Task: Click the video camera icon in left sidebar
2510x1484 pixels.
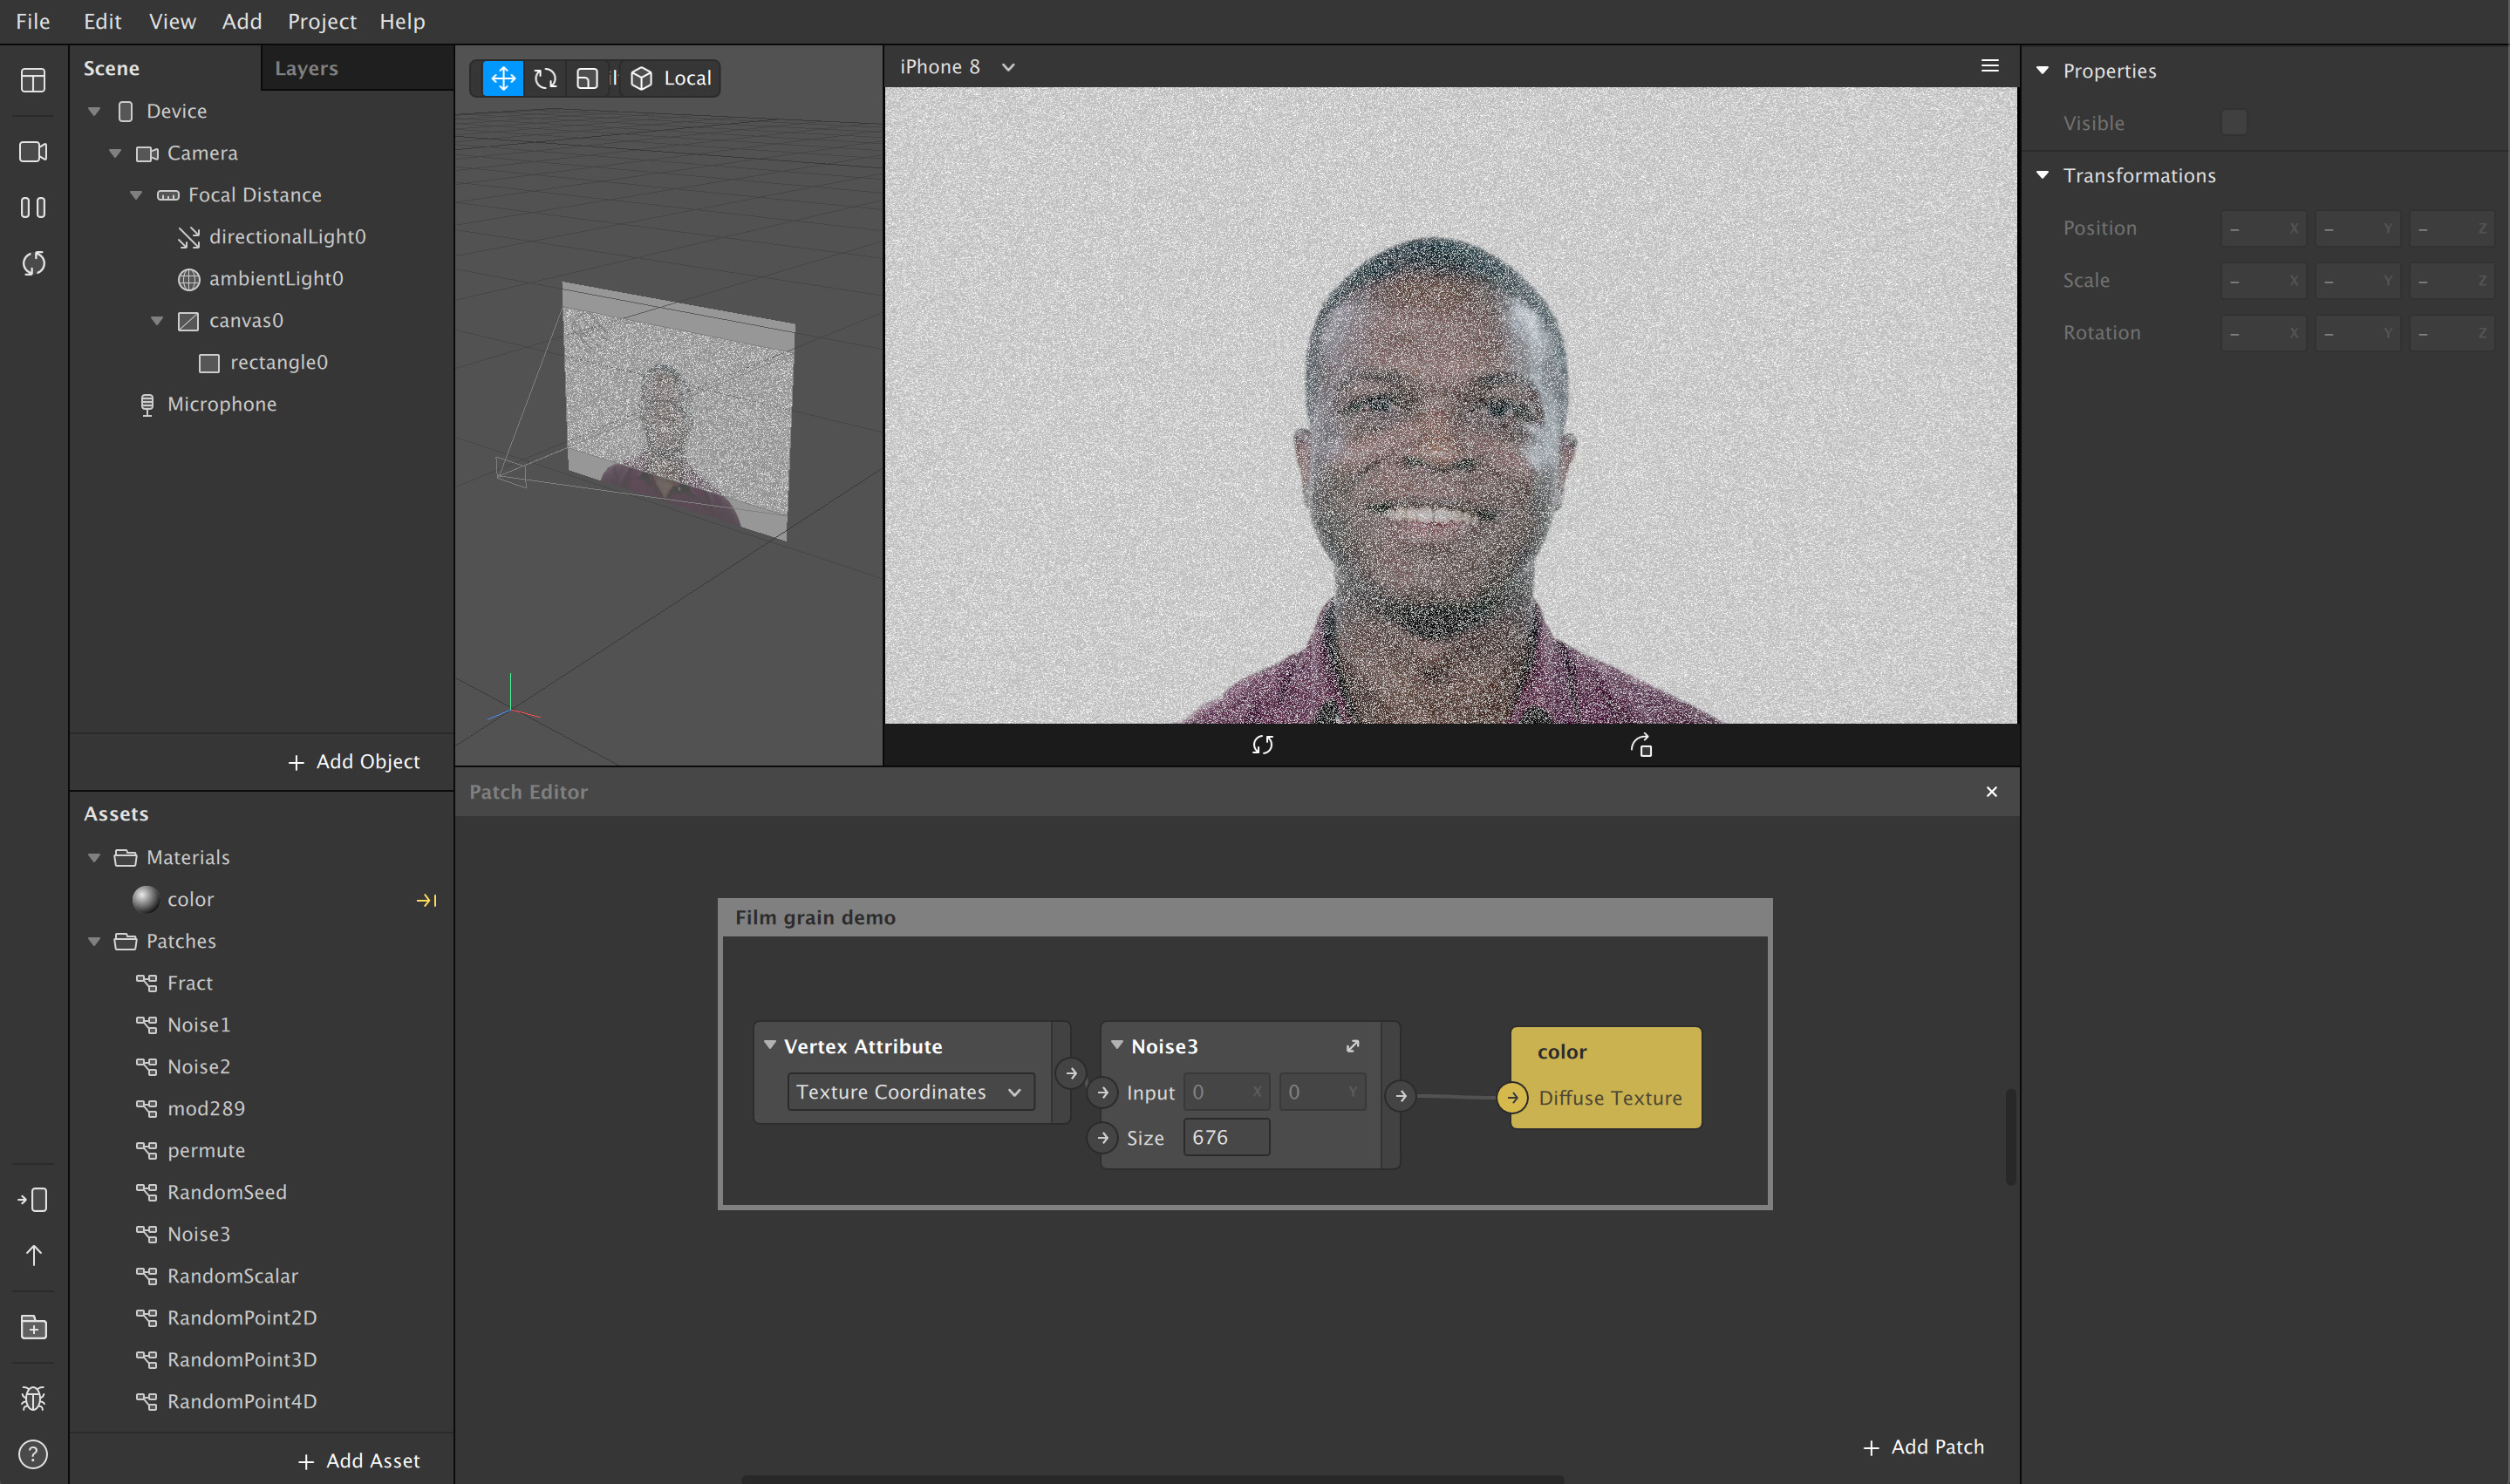Action: tap(33, 152)
